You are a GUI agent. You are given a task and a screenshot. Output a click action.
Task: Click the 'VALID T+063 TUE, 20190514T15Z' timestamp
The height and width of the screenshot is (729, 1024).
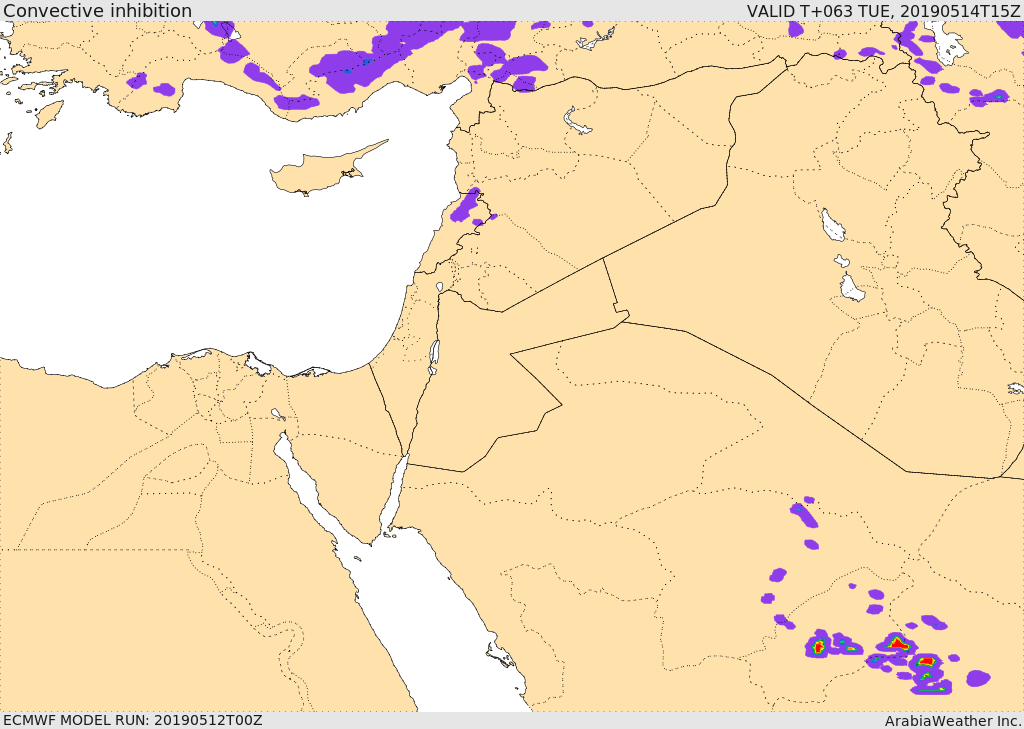click(884, 10)
